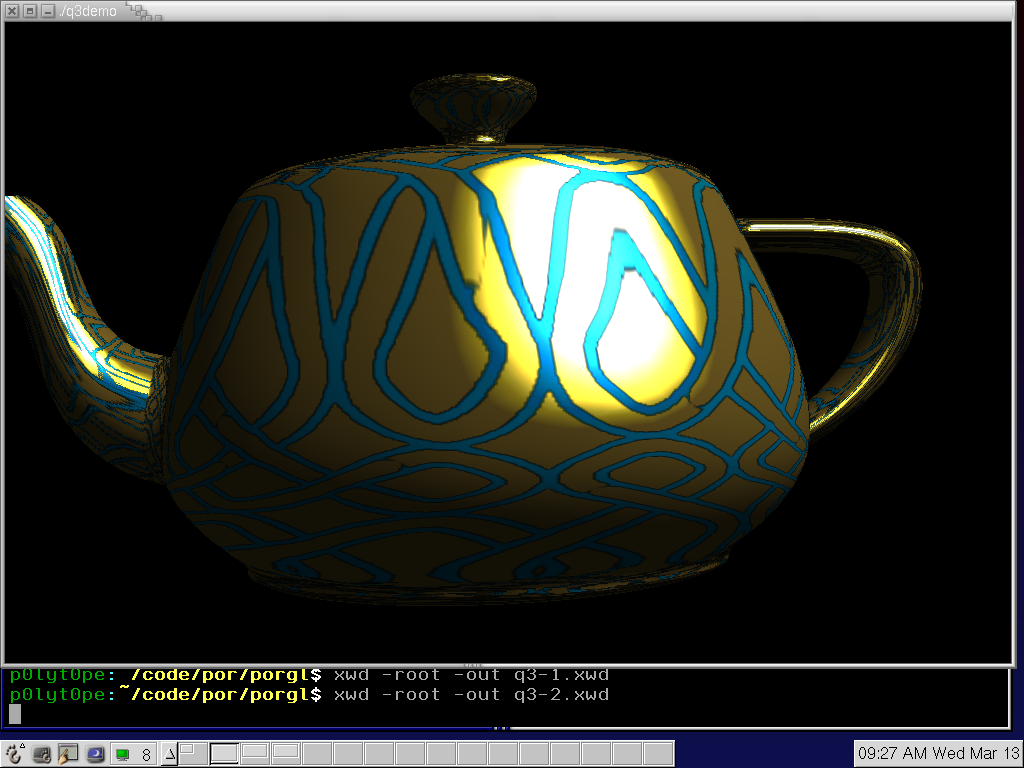Viewport: 1024px width, 768px height.
Task: Launch the GNOME control center icon
Action: 42,754
